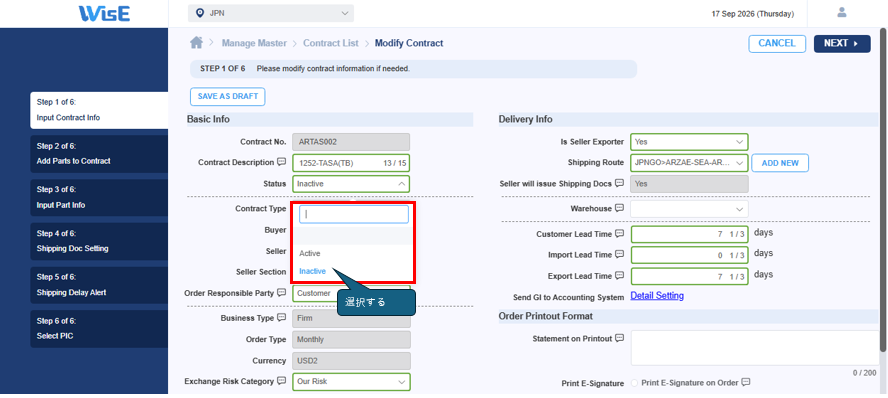
Task: Select Print E-Signature on Order radio button
Action: 635,383
